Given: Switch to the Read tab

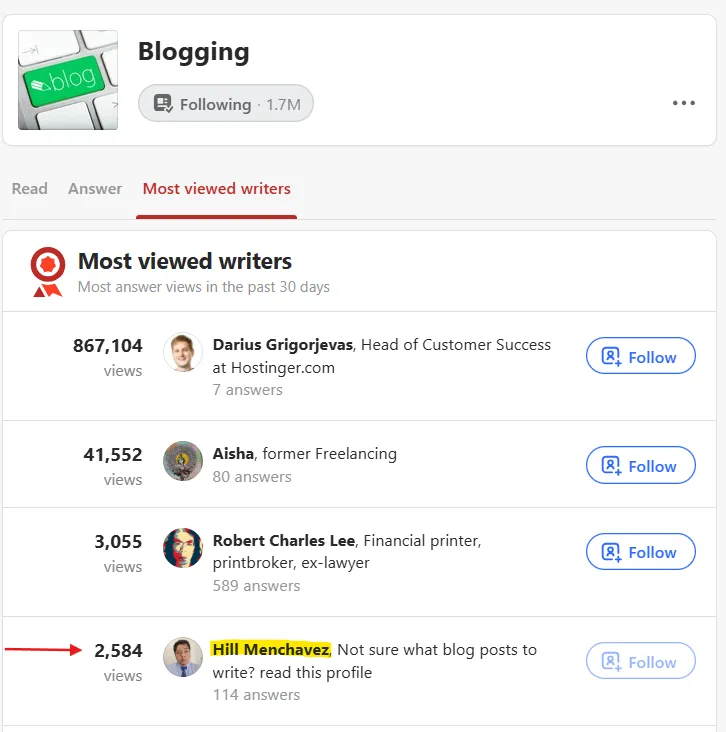Looking at the screenshot, I should (x=30, y=188).
